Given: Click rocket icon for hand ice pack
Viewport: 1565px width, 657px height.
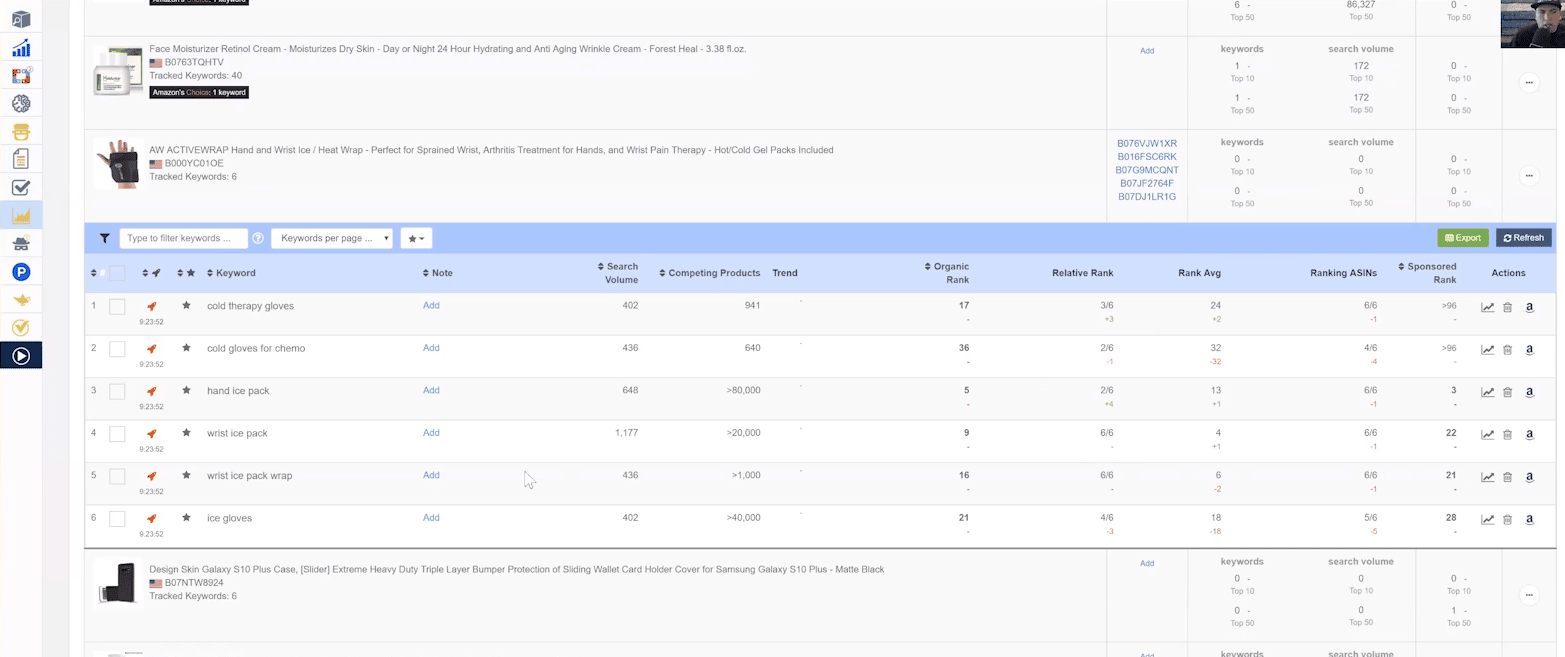Looking at the screenshot, I should 152,391.
